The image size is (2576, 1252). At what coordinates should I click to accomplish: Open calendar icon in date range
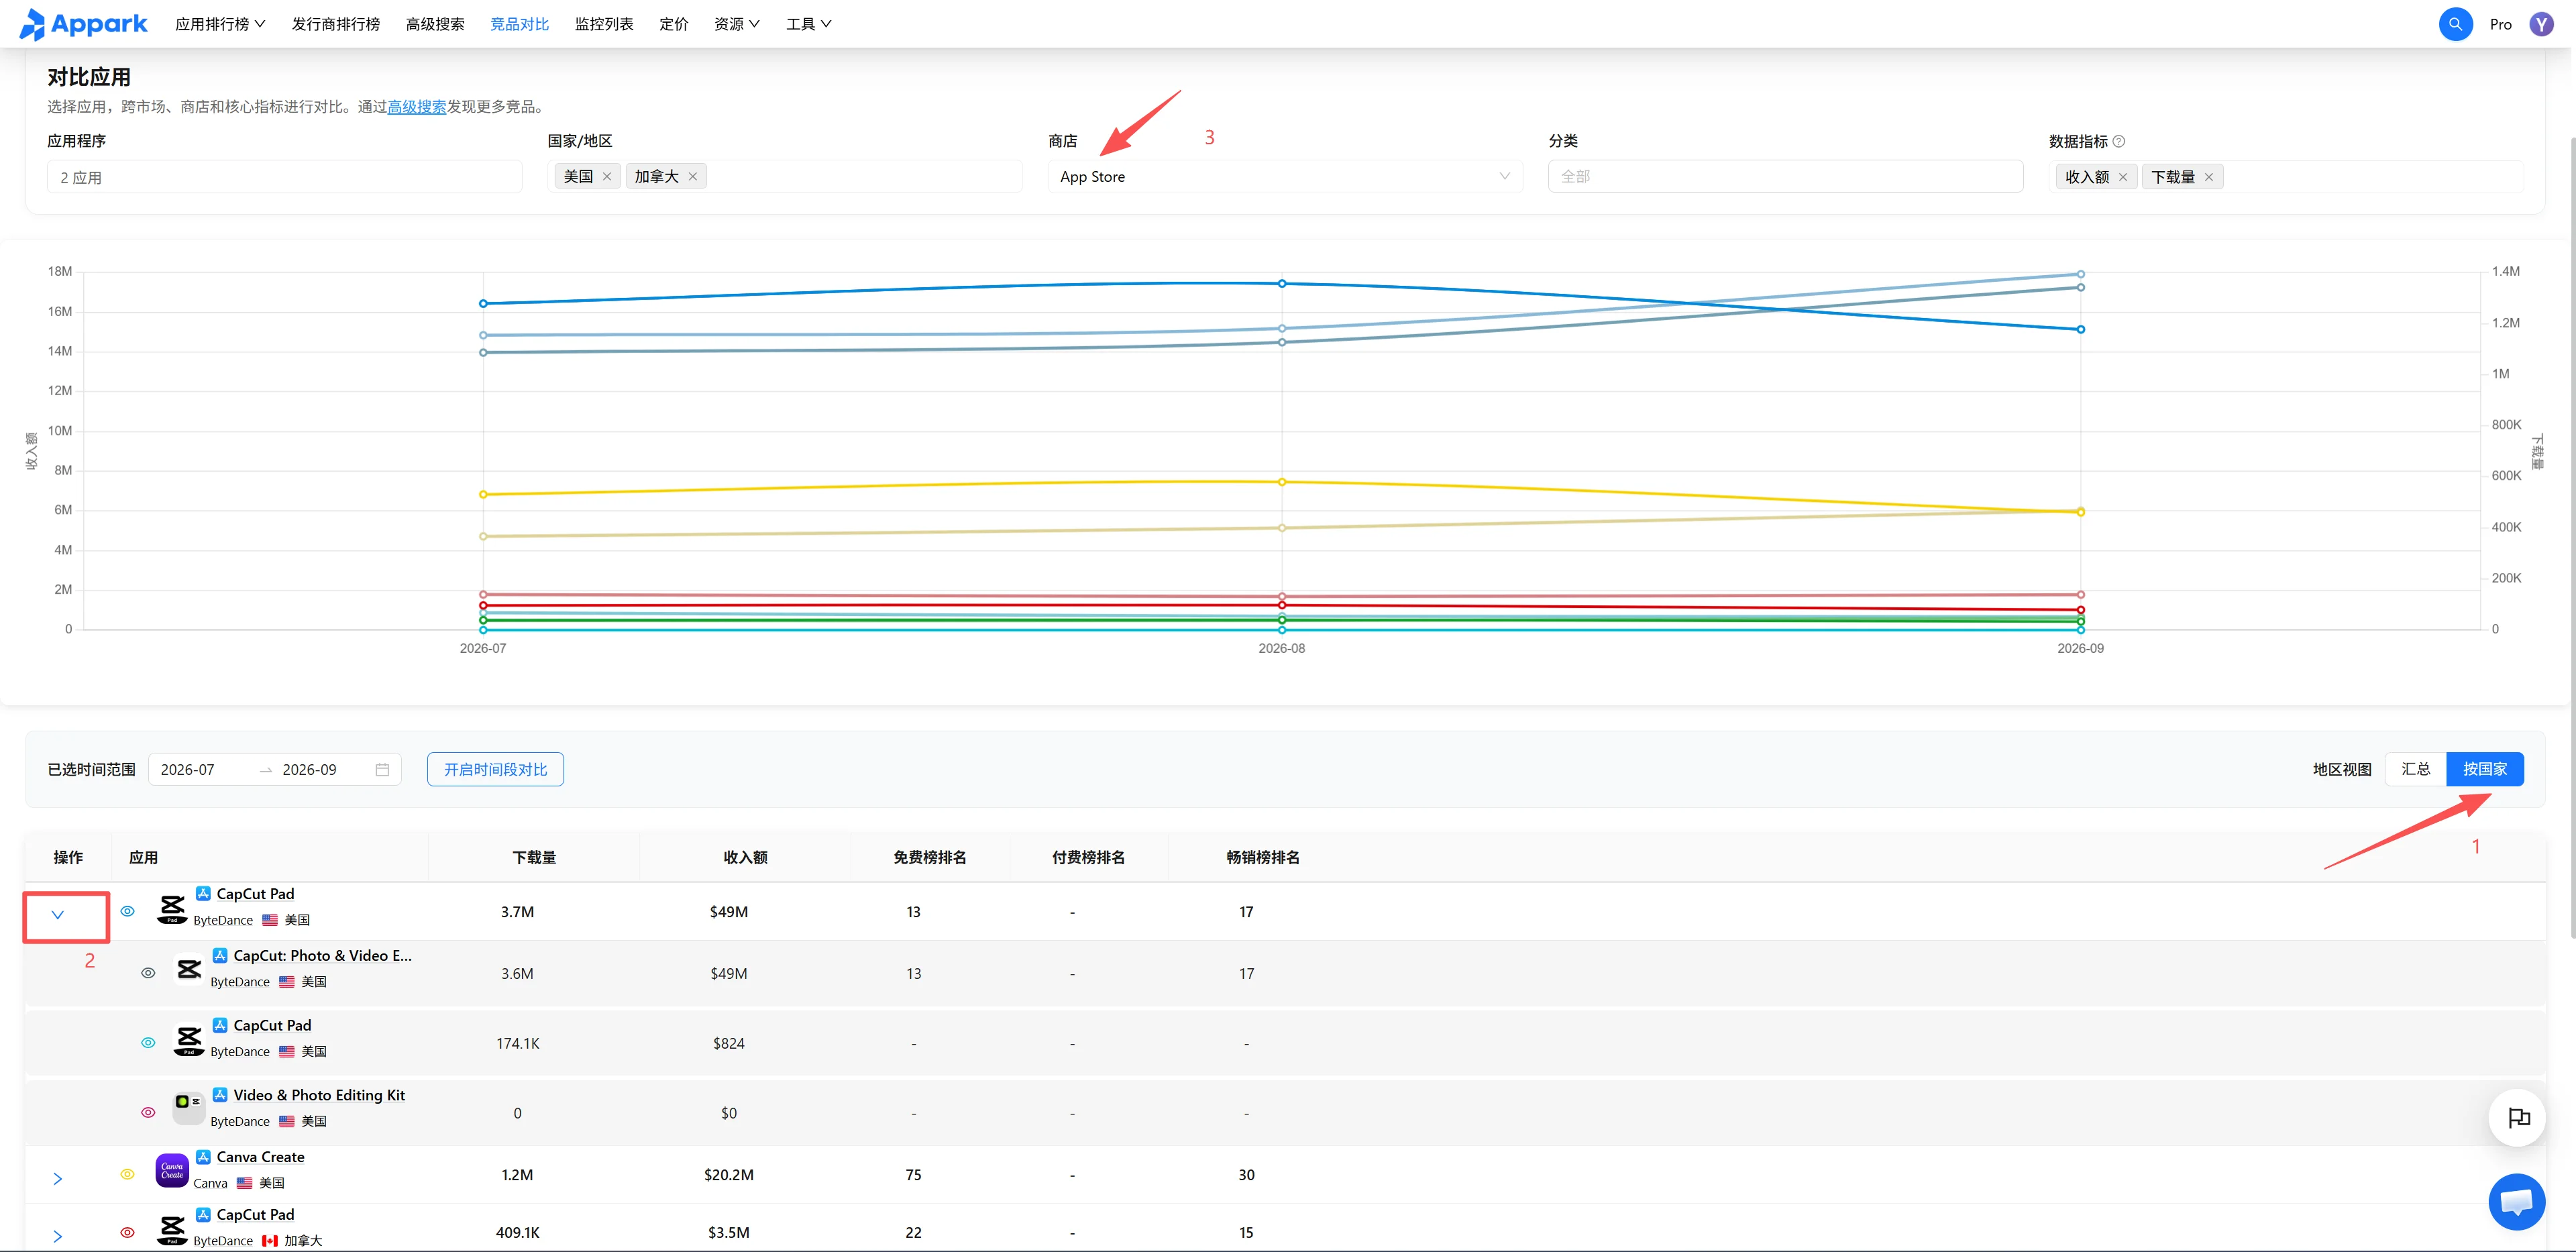click(x=382, y=769)
